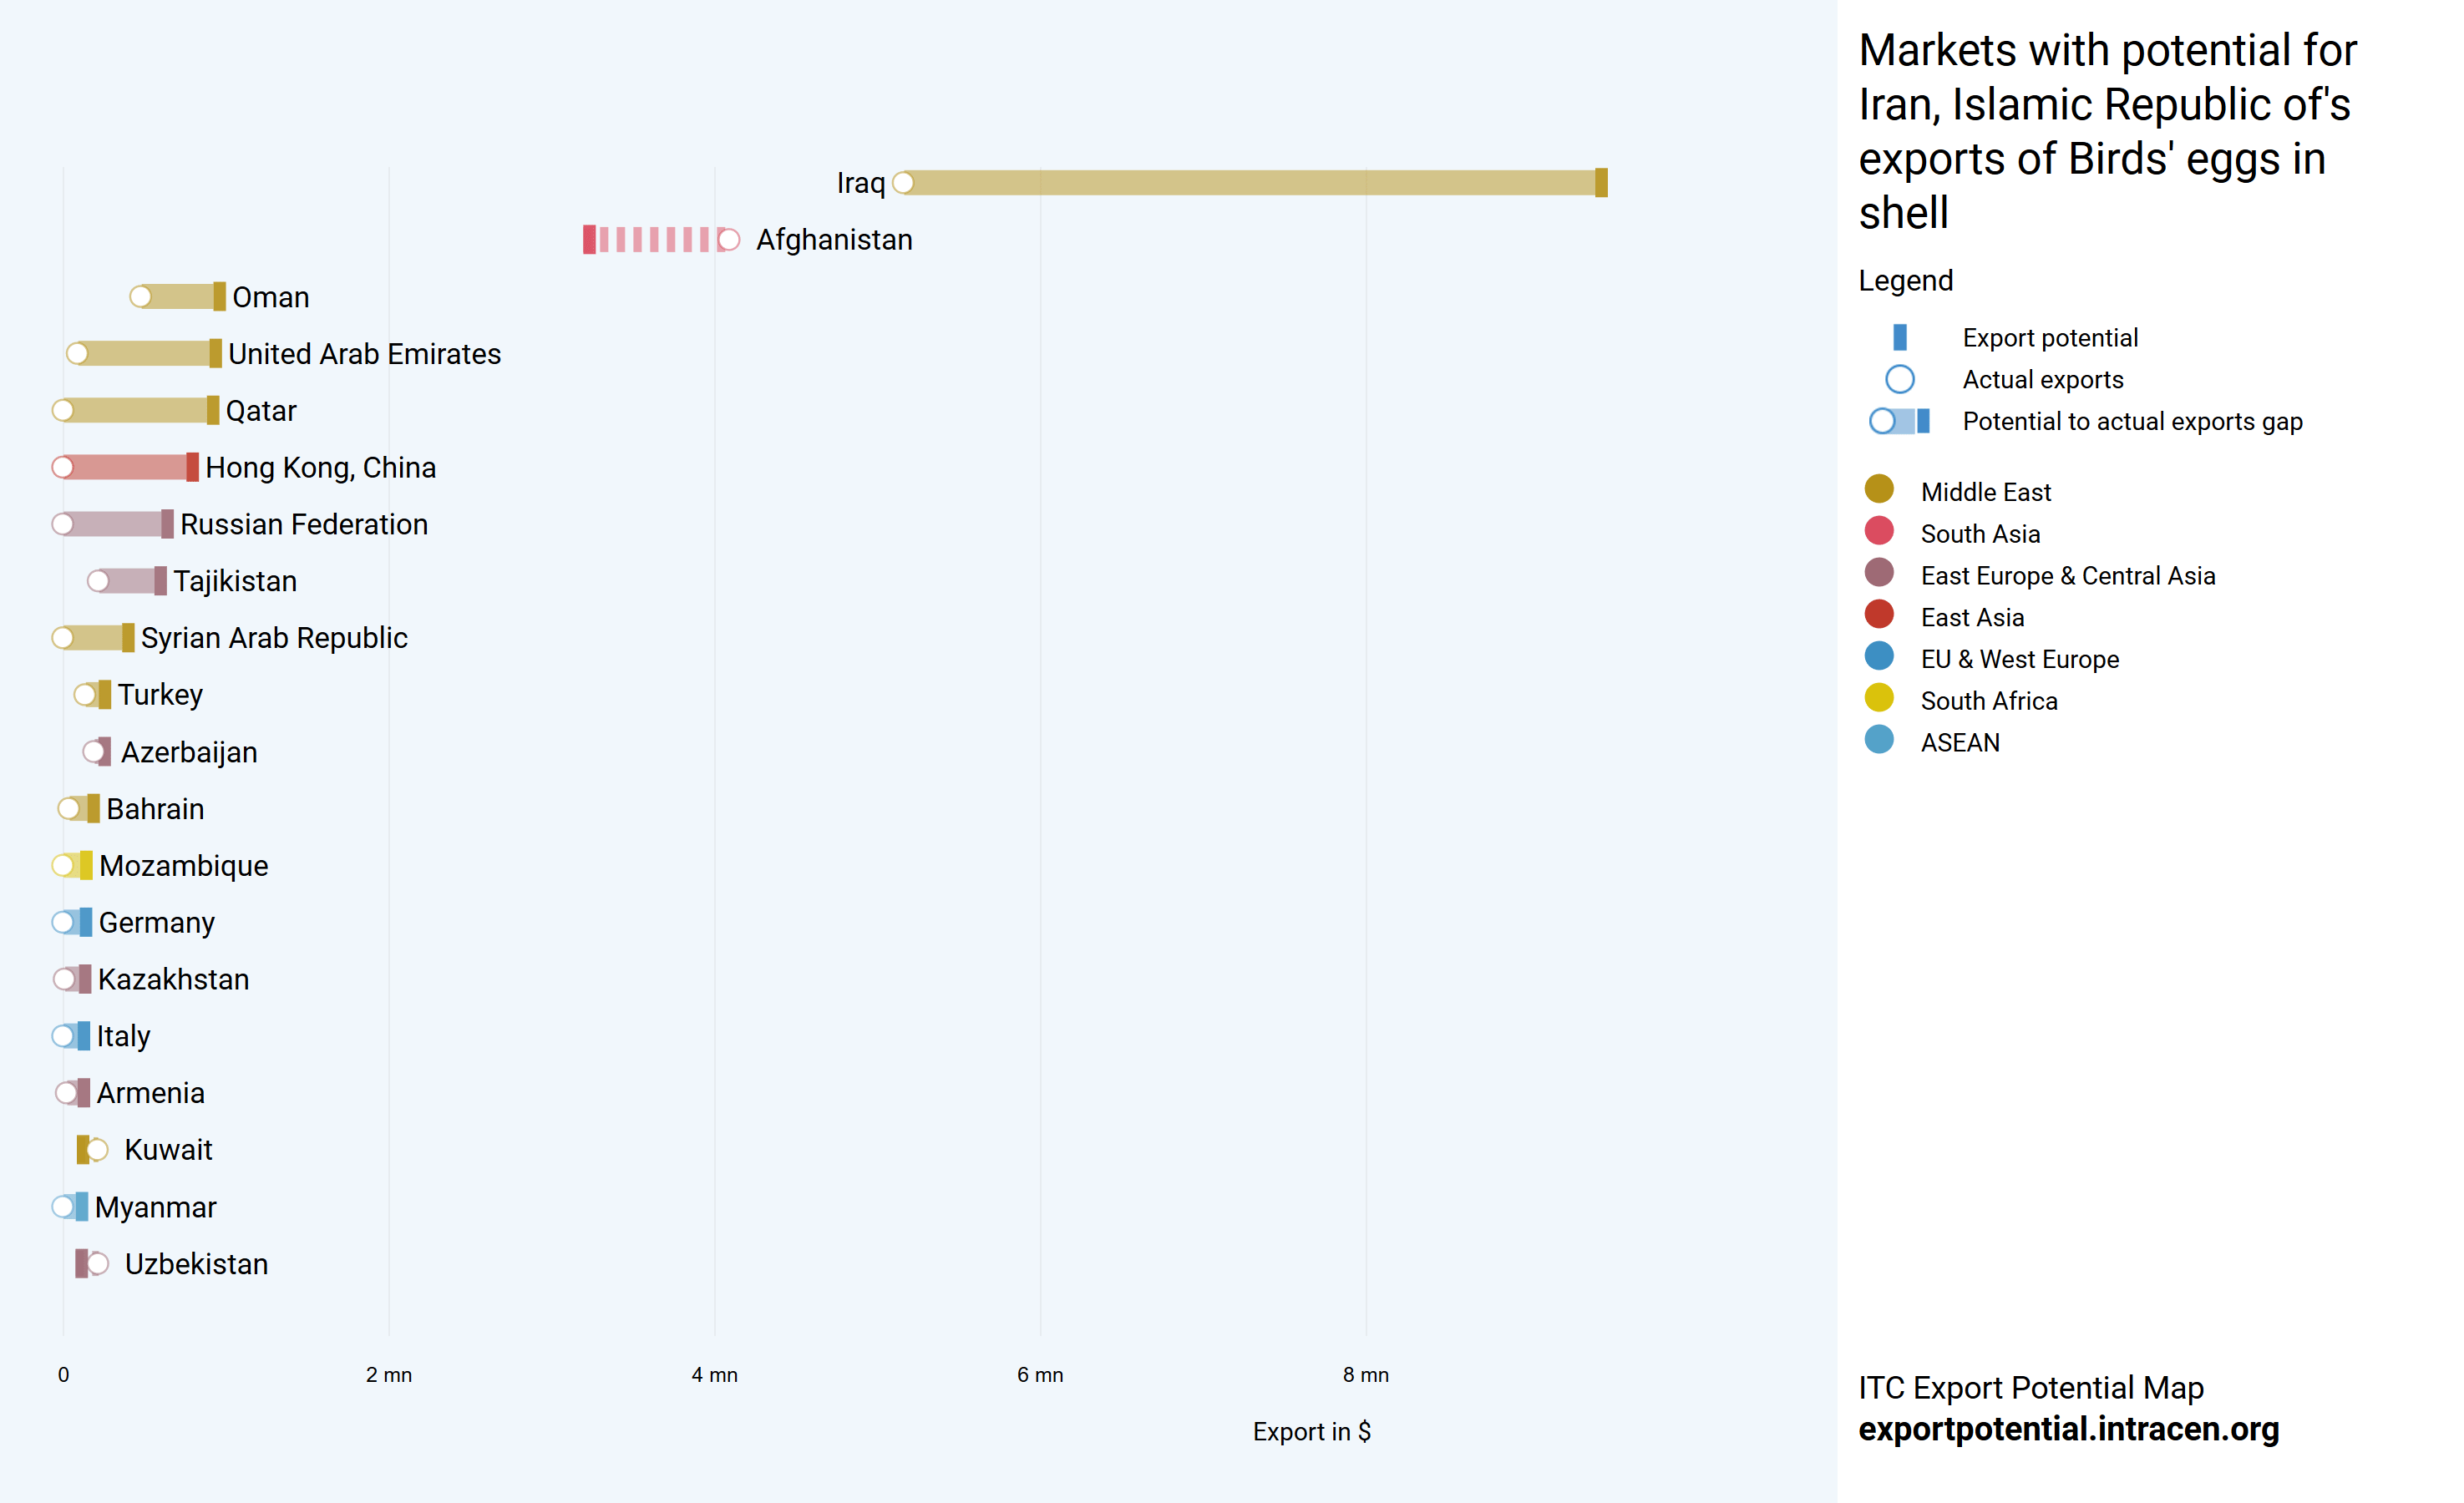2464x1503 pixels.
Task: Click the Mozambique country label
Action: (x=184, y=866)
